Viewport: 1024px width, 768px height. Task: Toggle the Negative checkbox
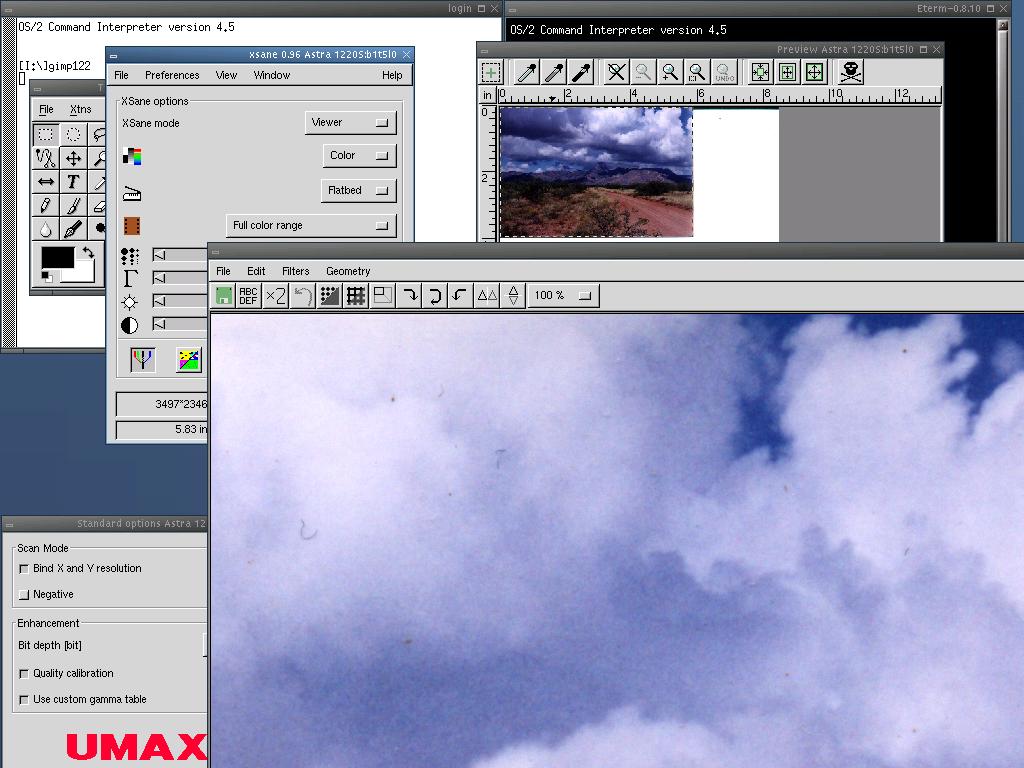coord(24,595)
